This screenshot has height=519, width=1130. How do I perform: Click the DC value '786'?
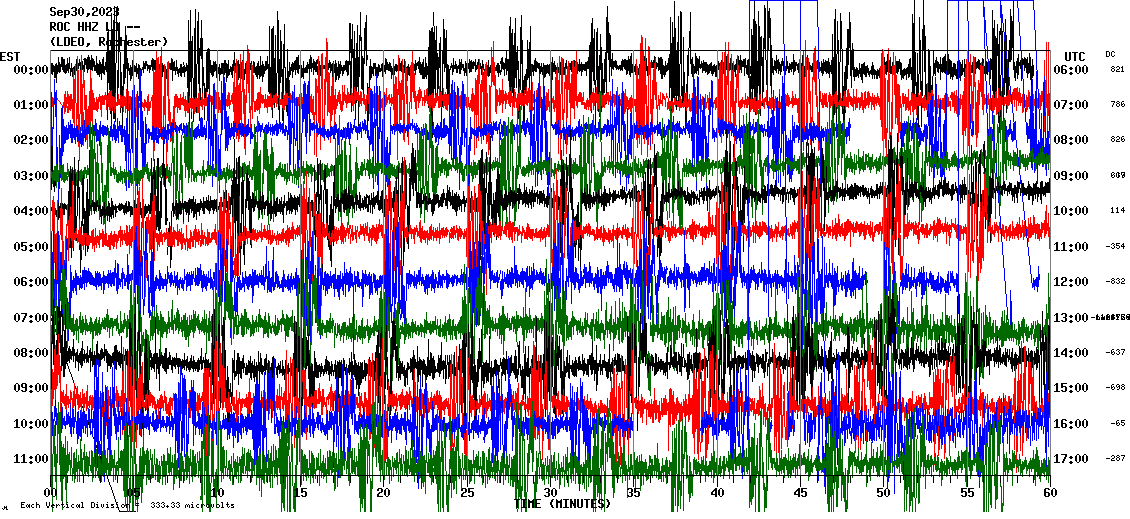coord(1118,105)
